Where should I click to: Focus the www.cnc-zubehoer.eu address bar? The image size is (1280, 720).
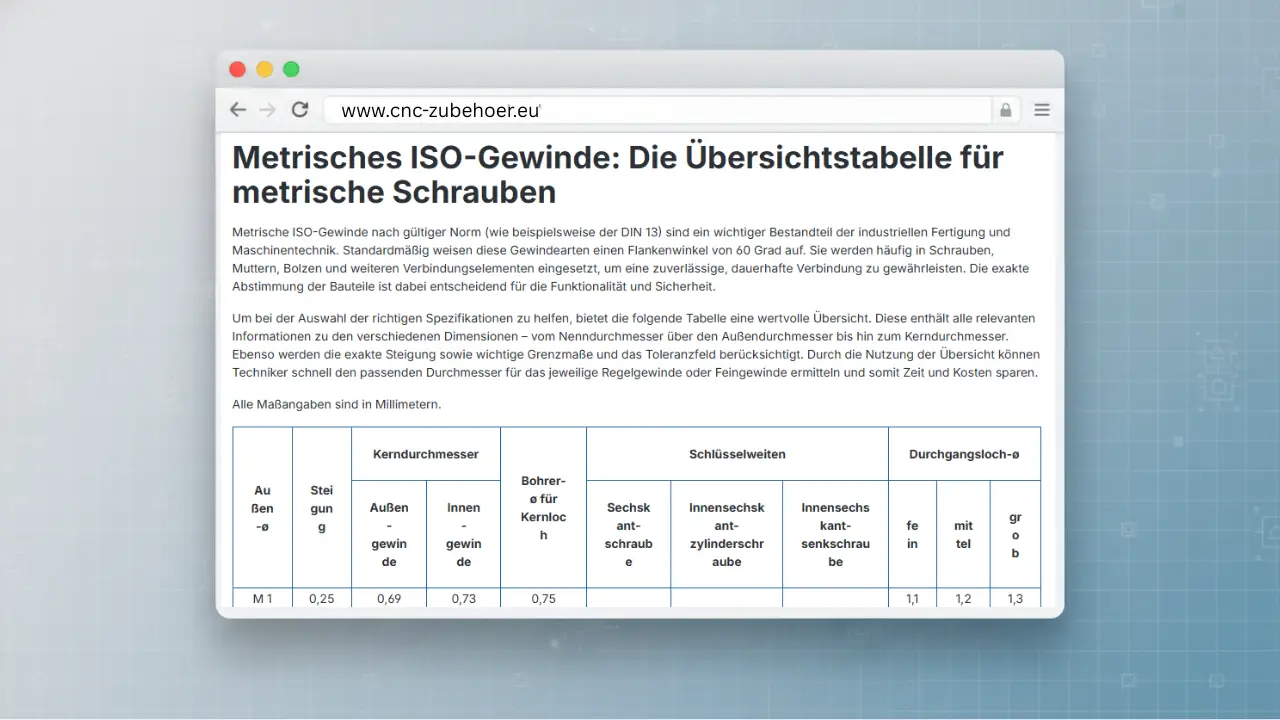click(x=657, y=110)
